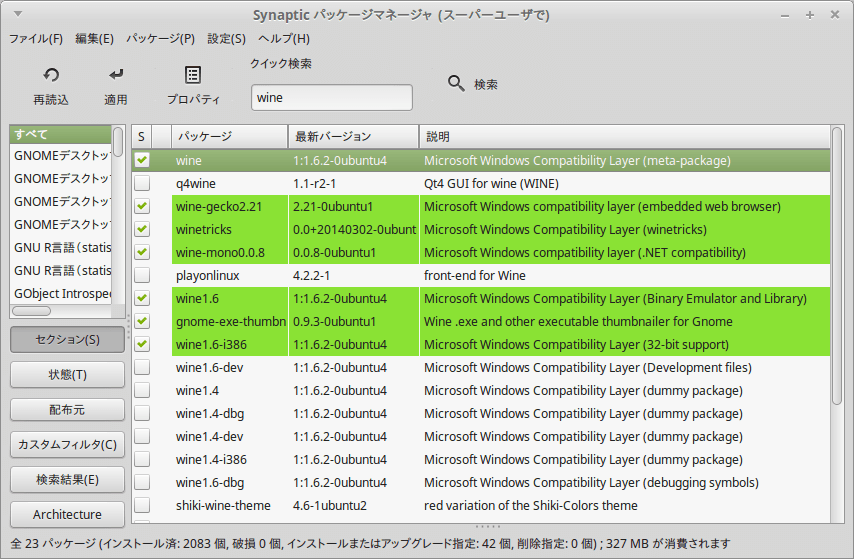Click version 2.21-0ubuntu1 cell

pos(333,206)
